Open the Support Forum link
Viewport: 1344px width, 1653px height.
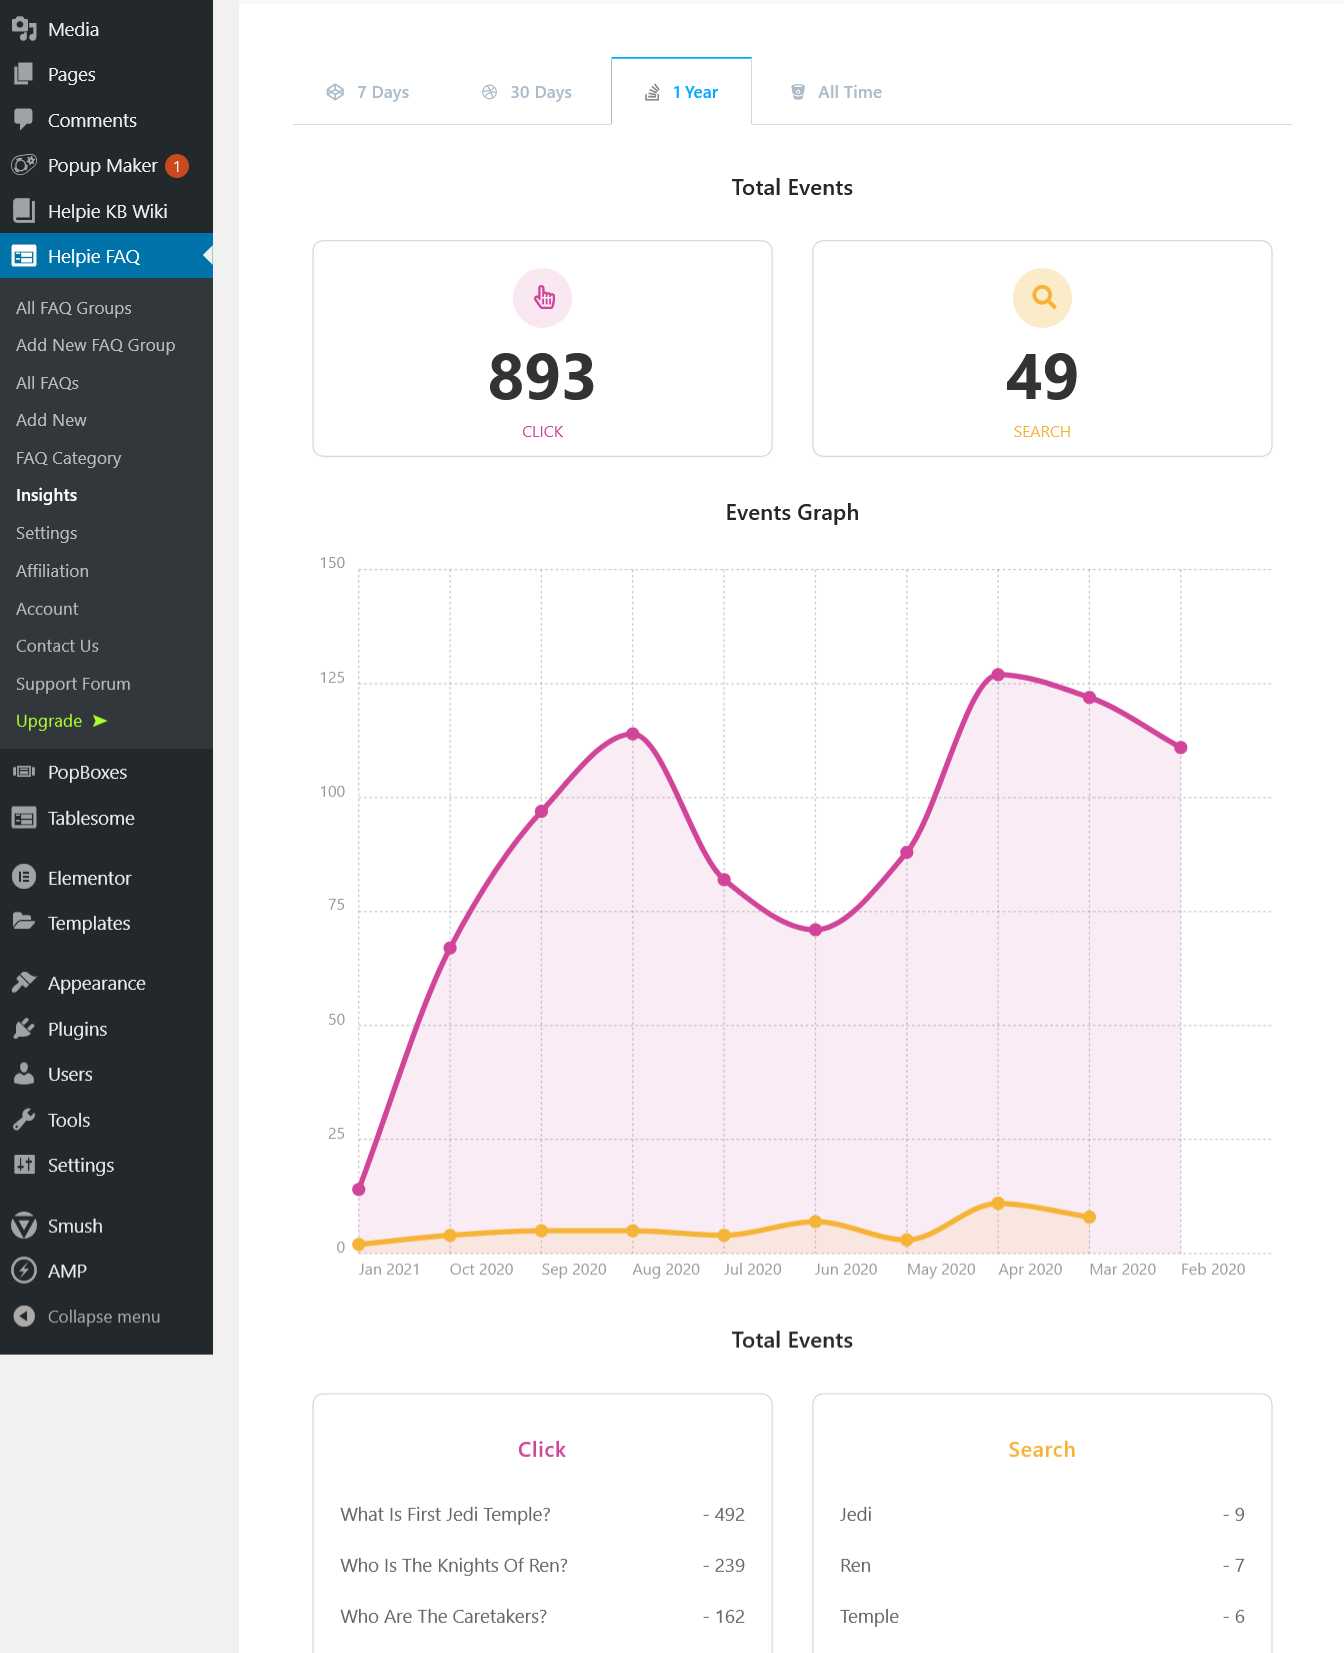tap(73, 684)
